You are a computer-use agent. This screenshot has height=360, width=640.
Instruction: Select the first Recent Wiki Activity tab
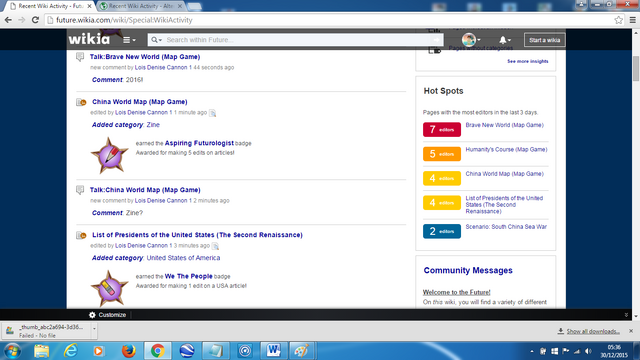coord(51,6)
